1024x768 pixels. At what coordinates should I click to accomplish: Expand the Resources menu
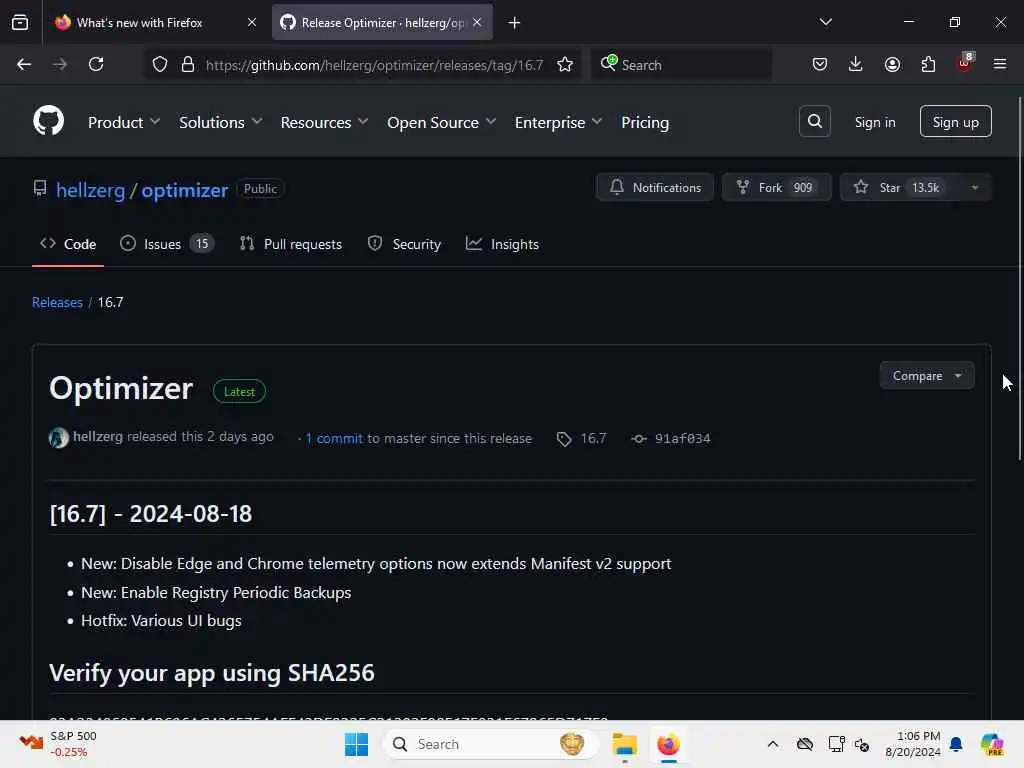(x=325, y=122)
